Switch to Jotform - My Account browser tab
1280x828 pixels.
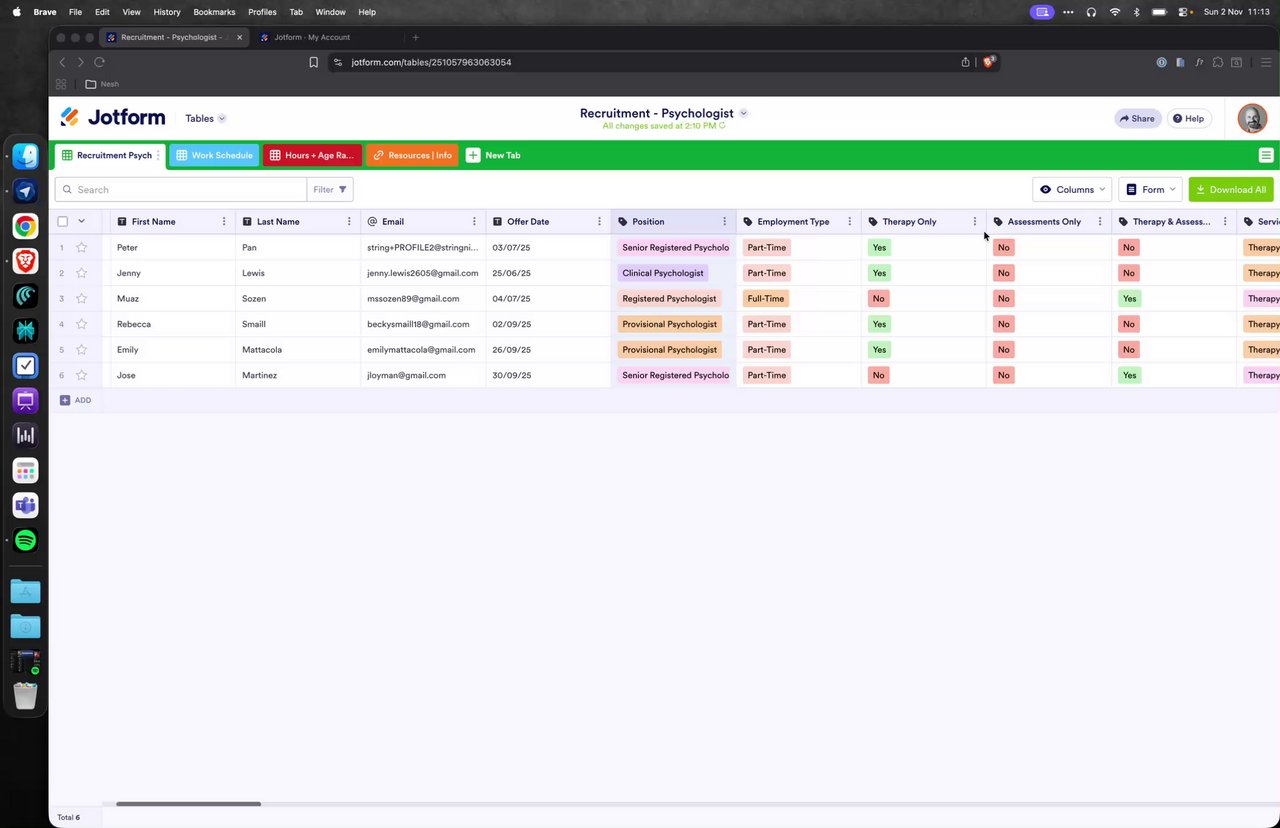click(312, 37)
